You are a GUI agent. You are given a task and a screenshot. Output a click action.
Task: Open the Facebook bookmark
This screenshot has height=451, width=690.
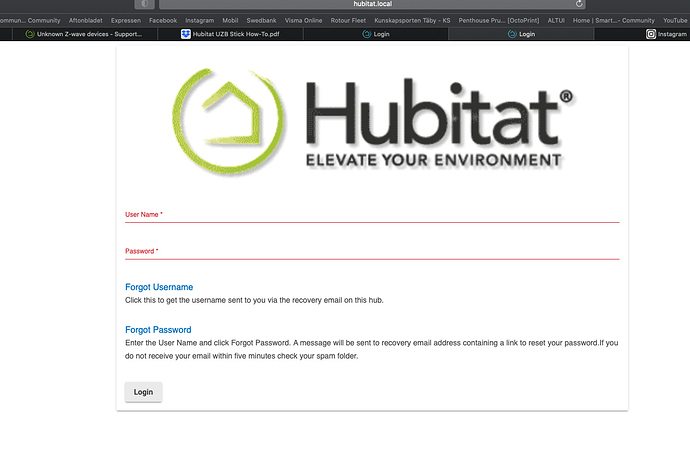pyautogui.click(x=163, y=20)
